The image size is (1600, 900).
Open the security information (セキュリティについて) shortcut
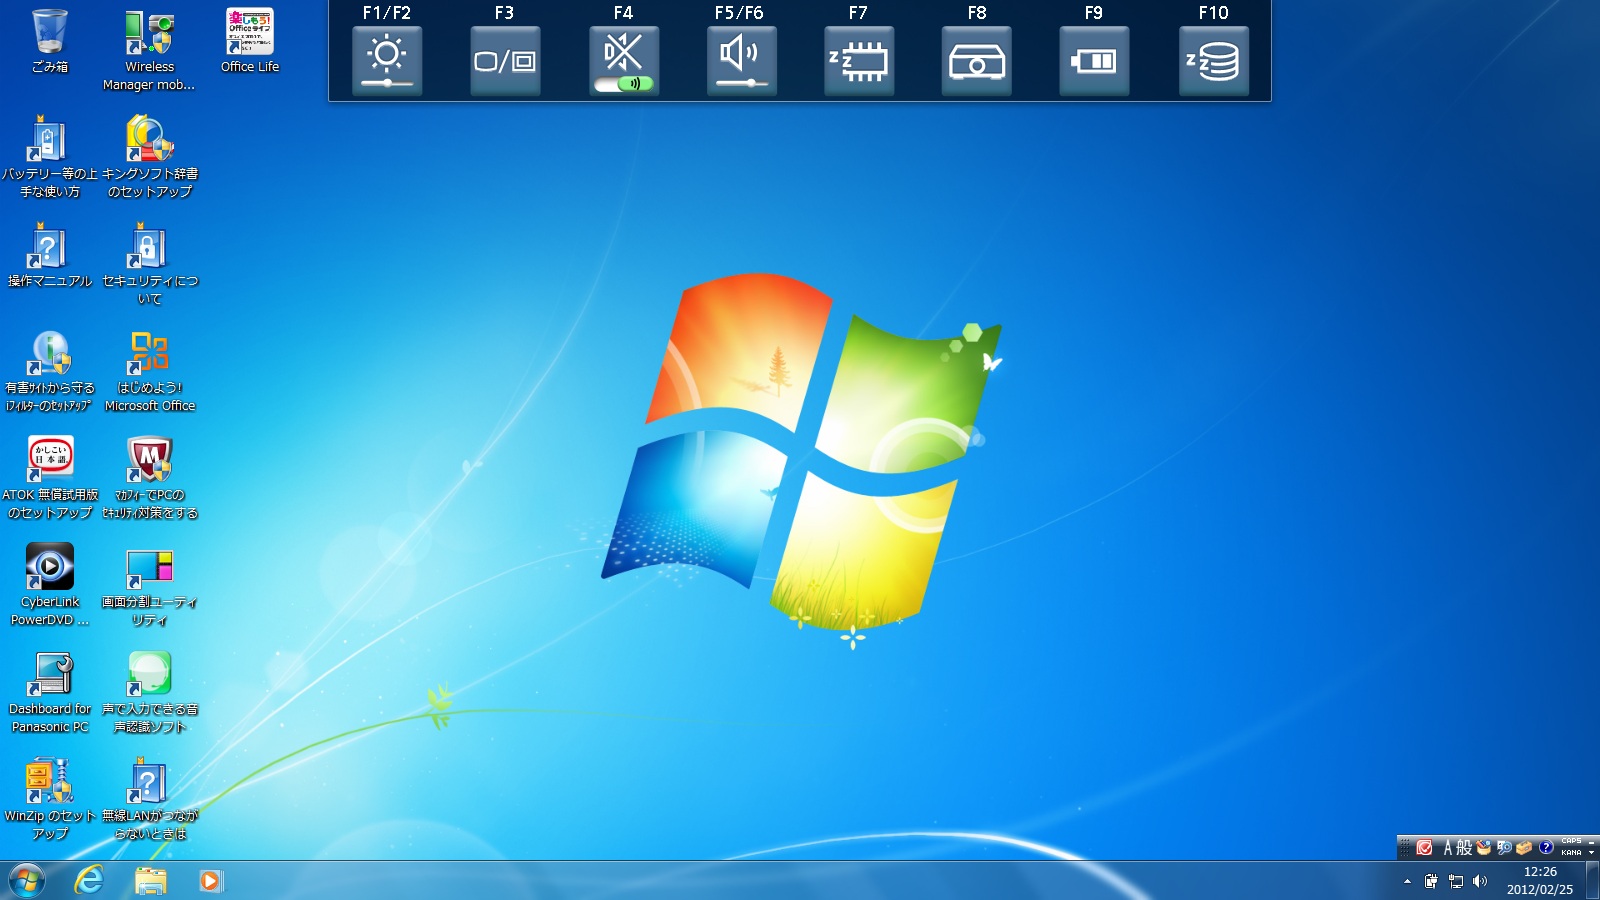click(x=150, y=265)
